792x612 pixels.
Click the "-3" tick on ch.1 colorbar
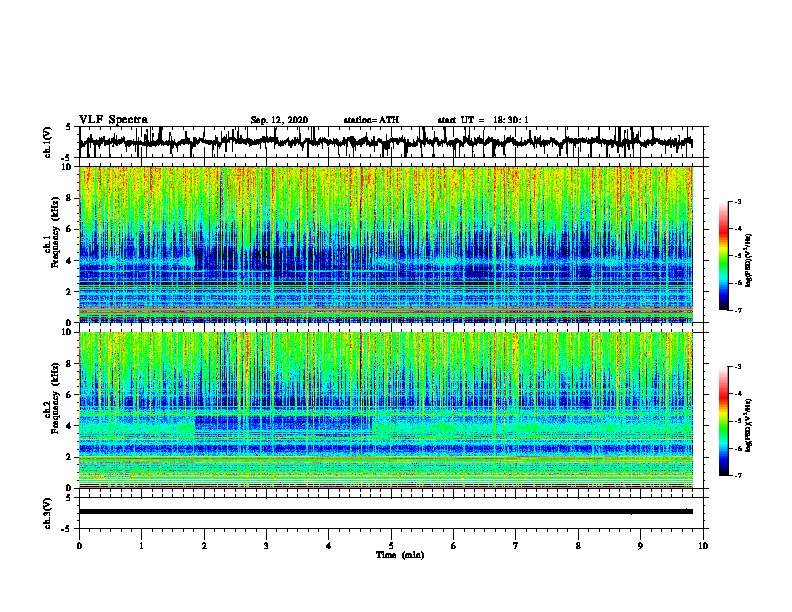click(x=738, y=201)
